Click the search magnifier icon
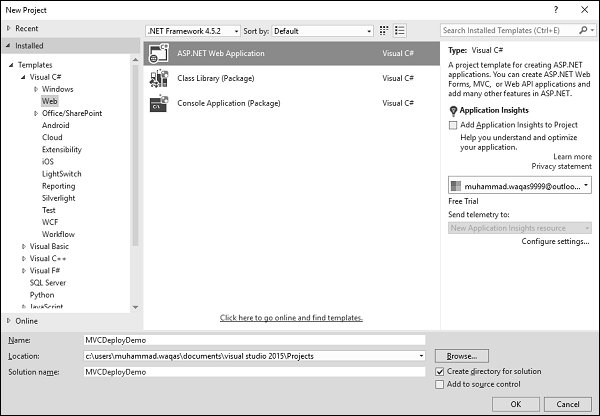Viewport: 600px width, 416px height. pyautogui.click(x=583, y=30)
